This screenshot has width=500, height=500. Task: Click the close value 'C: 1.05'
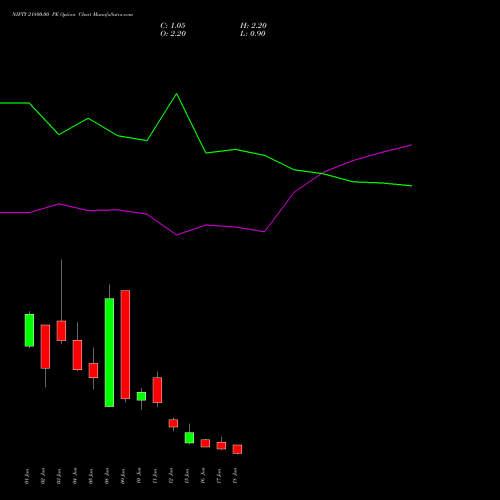pyautogui.click(x=173, y=26)
